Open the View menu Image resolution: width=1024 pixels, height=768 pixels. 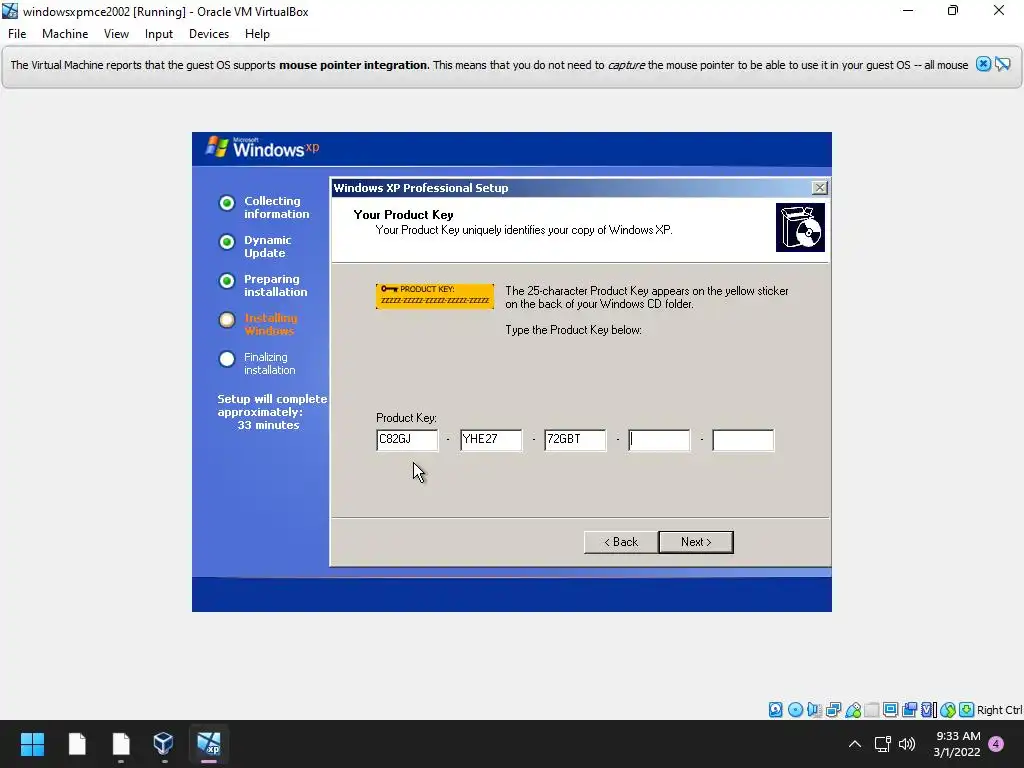click(116, 34)
